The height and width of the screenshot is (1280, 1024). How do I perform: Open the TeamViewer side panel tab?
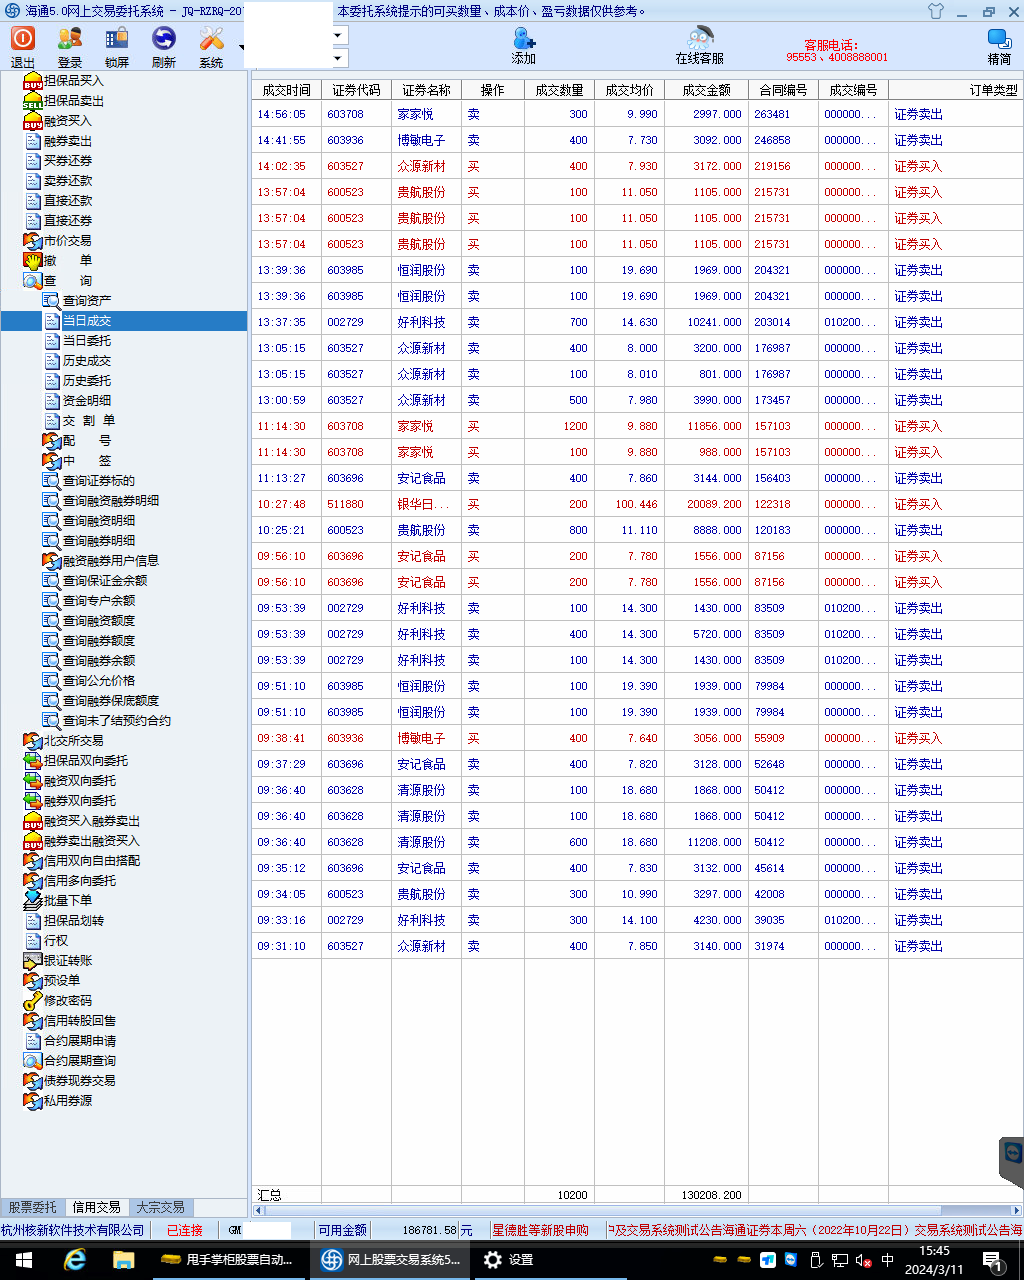tap(1011, 1163)
